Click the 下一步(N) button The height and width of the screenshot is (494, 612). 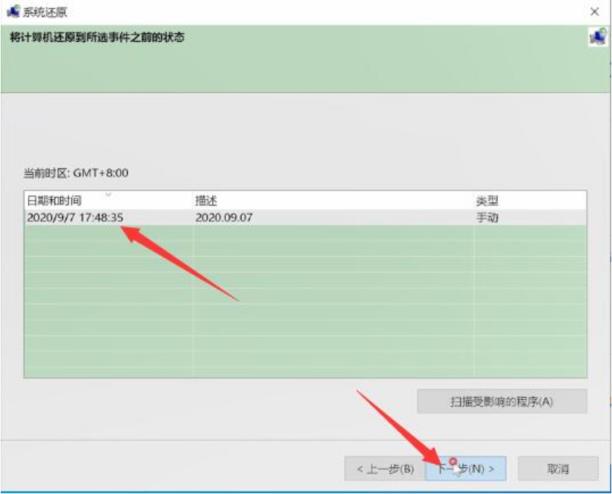tap(466, 468)
